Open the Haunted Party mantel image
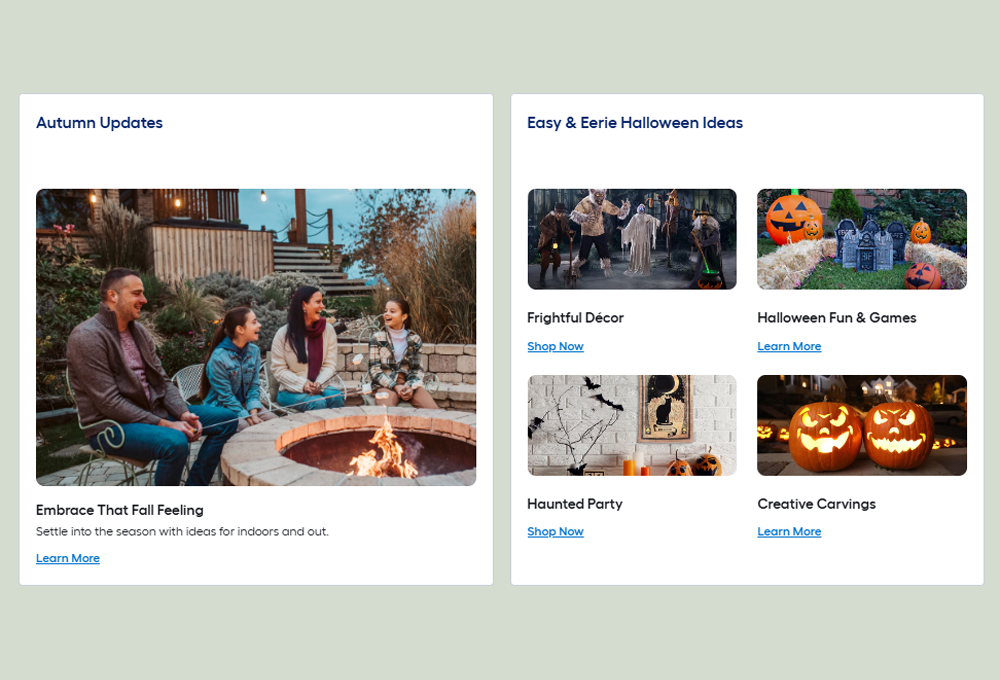1000x680 pixels. pyautogui.click(x=632, y=425)
